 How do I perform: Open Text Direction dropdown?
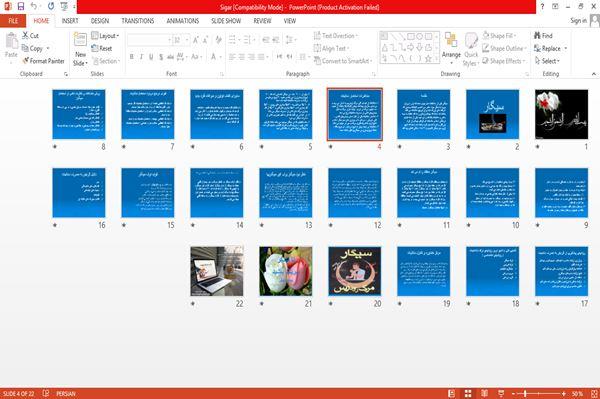336,36
